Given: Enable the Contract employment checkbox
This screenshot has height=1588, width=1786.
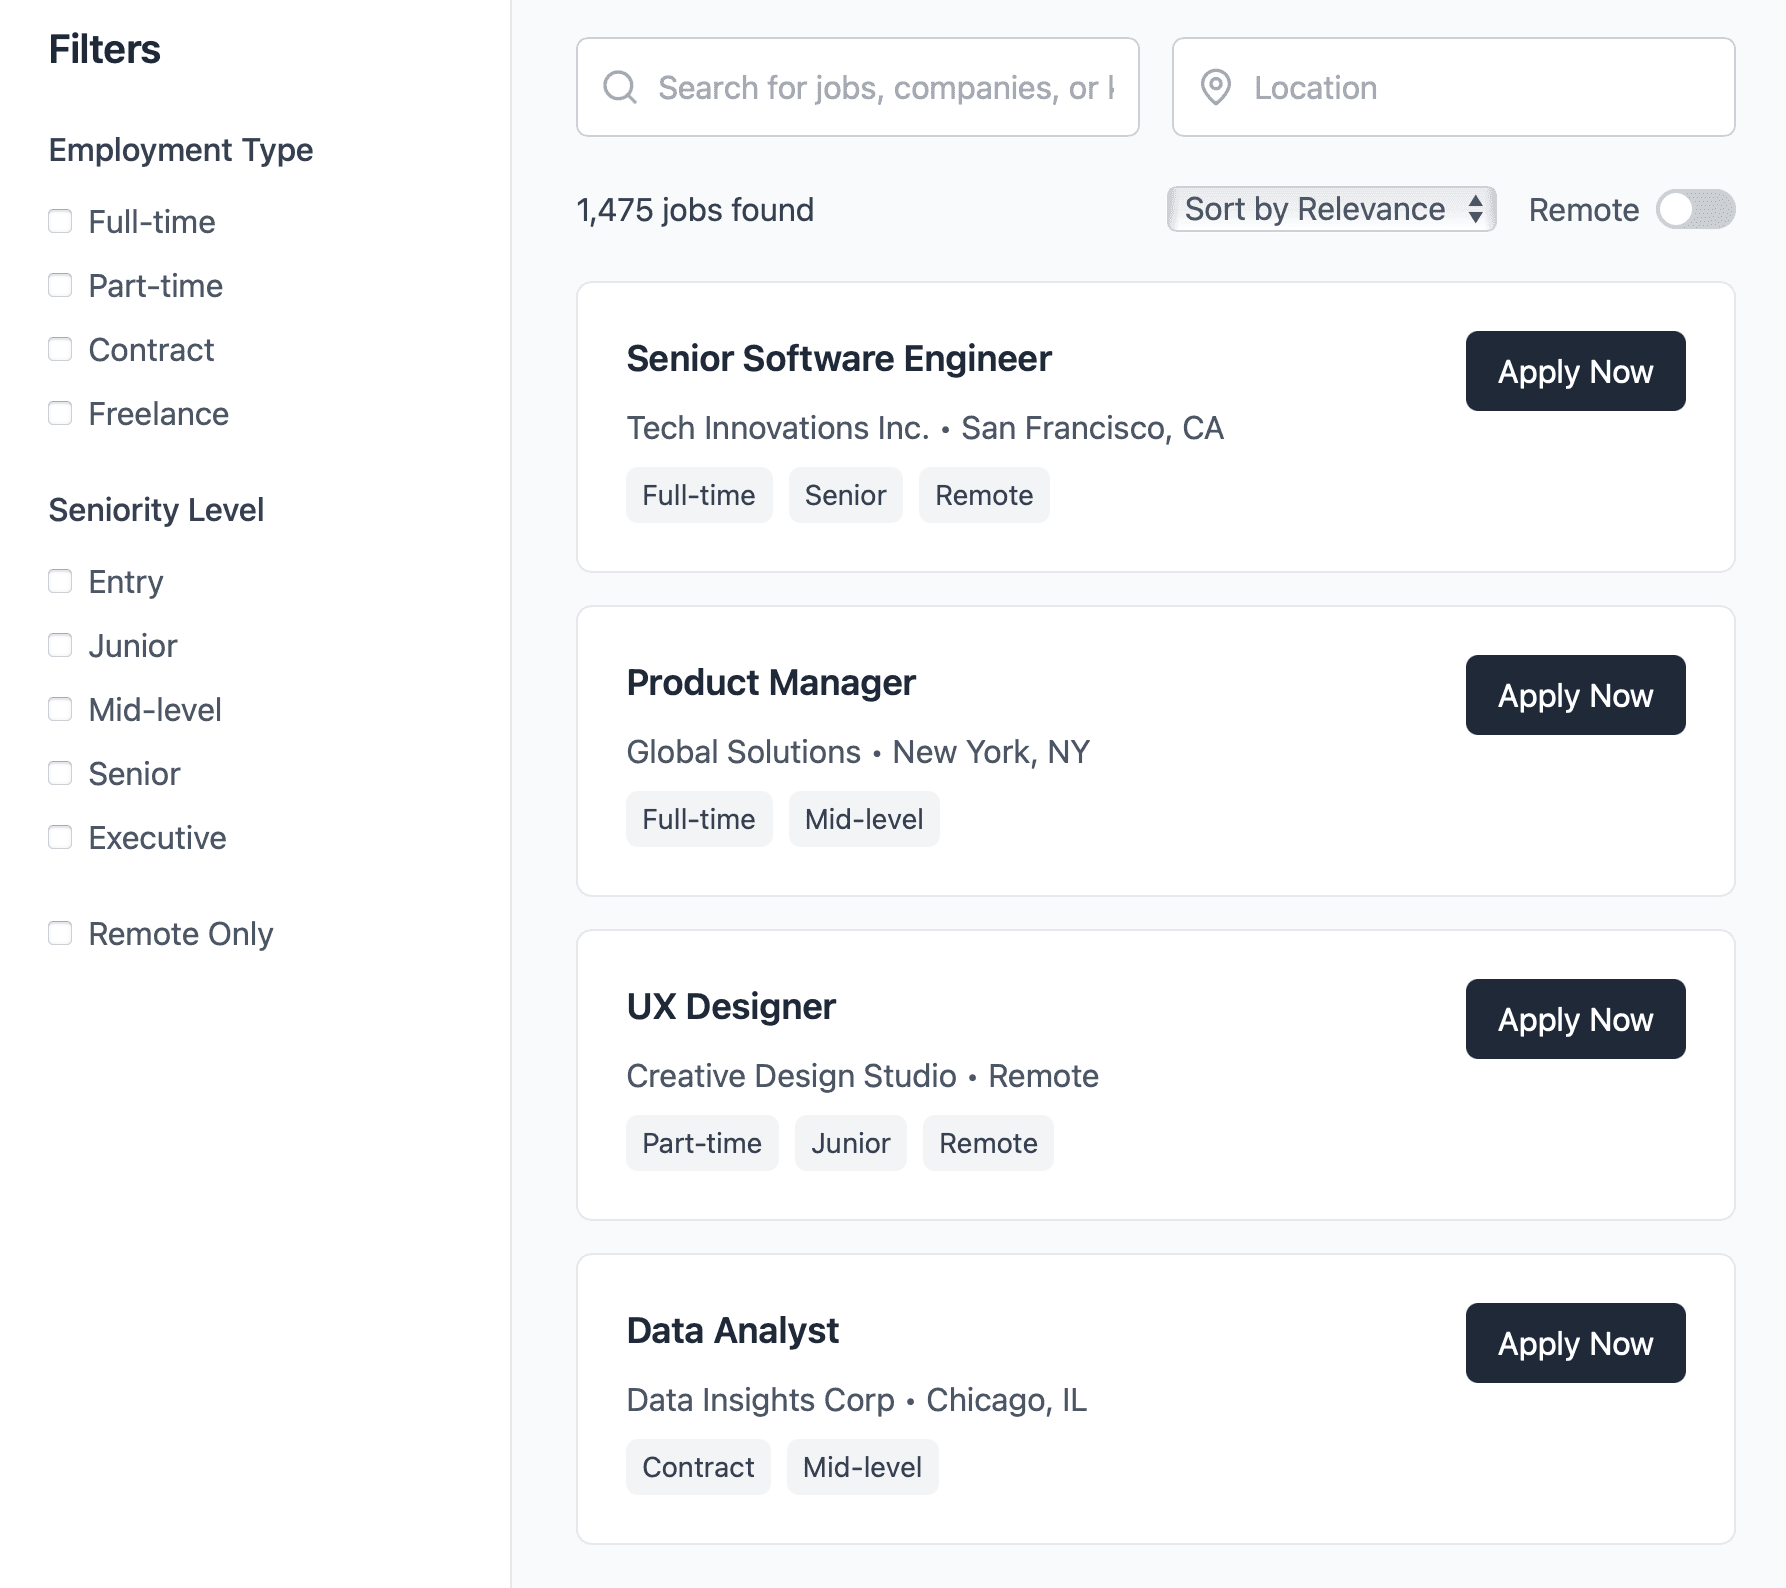Looking at the screenshot, I should pyautogui.click(x=61, y=349).
